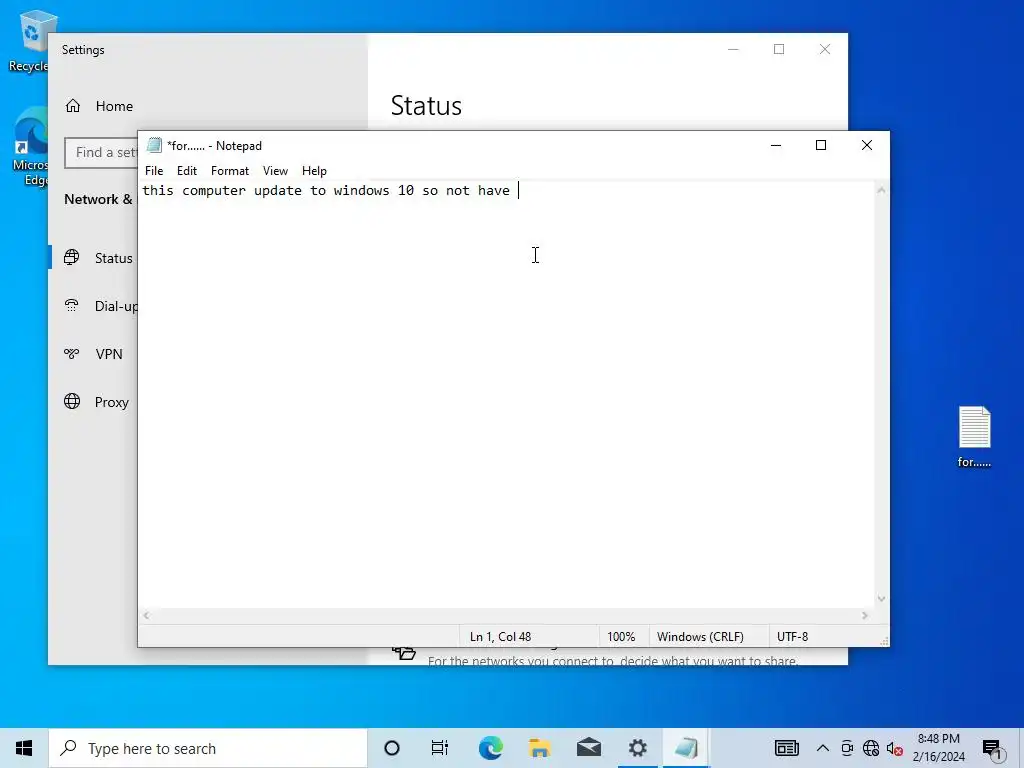Close the Notepad window

click(x=867, y=145)
